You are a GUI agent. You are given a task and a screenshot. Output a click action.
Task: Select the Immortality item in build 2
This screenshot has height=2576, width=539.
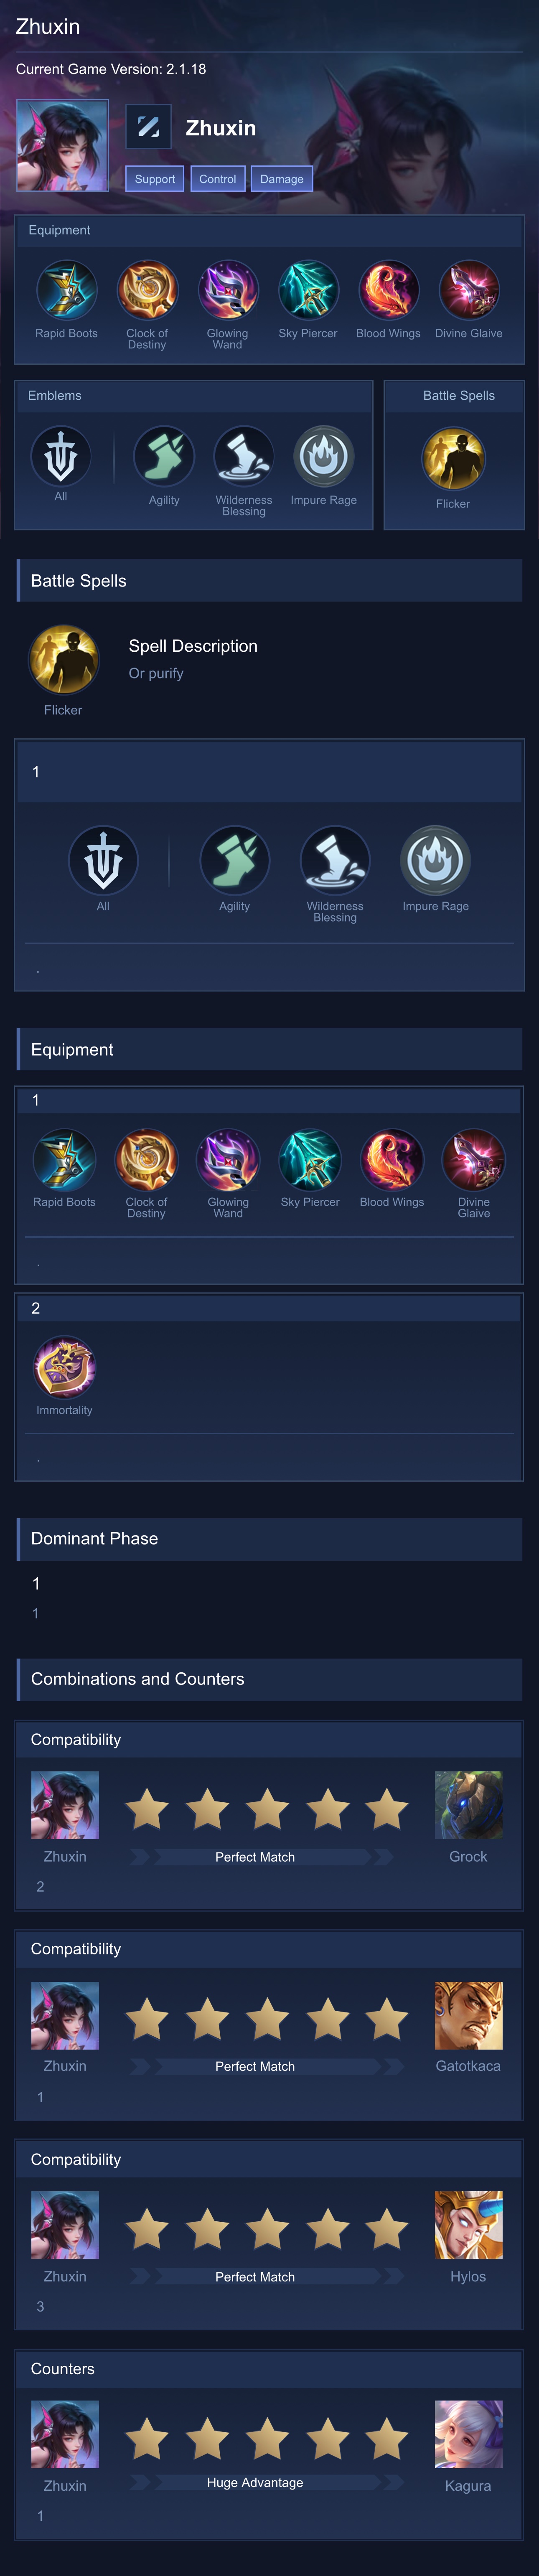pos(64,1366)
